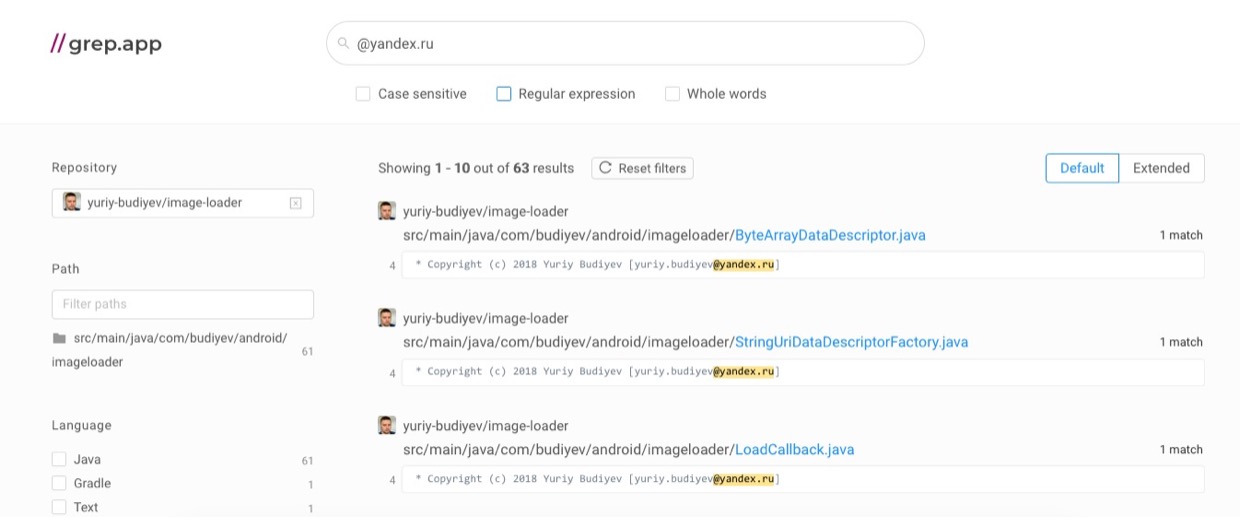This screenshot has width=1240, height=517.
Task: Click the Repository section heading
Action: (x=84, y=168)
